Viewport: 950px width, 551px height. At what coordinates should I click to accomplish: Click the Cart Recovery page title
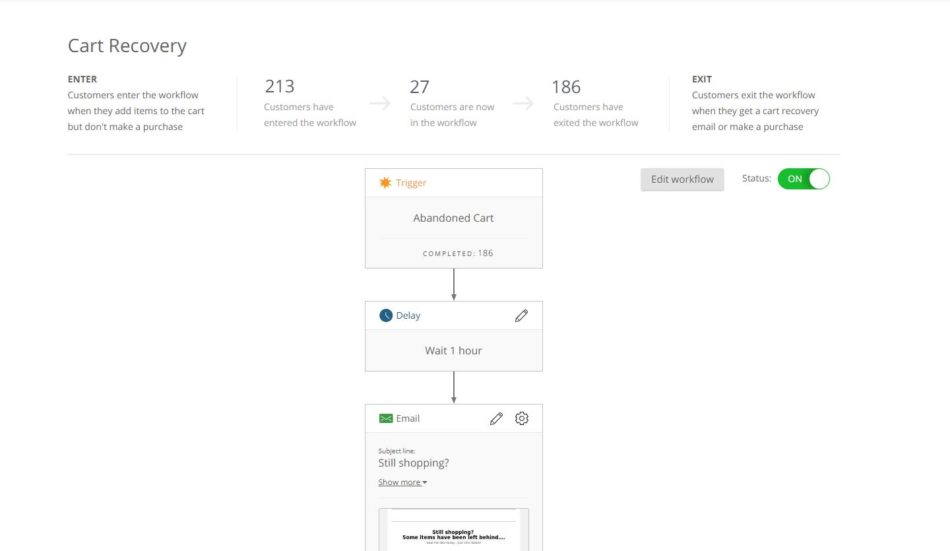[x=127, y=46]
